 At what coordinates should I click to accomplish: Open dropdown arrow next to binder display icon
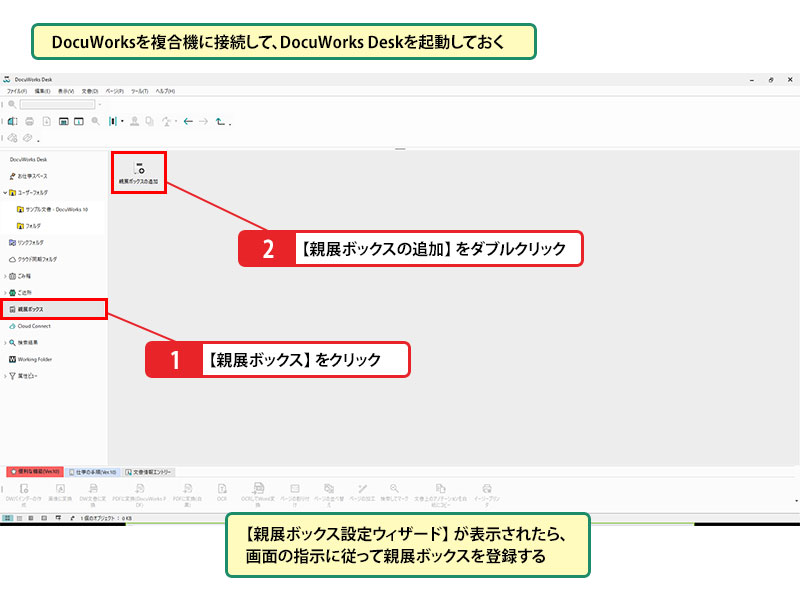point(122,121)
